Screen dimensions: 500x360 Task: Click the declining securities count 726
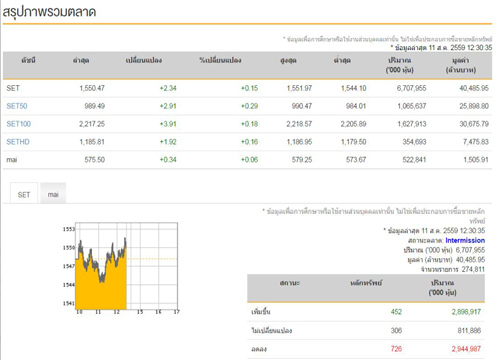396,349
